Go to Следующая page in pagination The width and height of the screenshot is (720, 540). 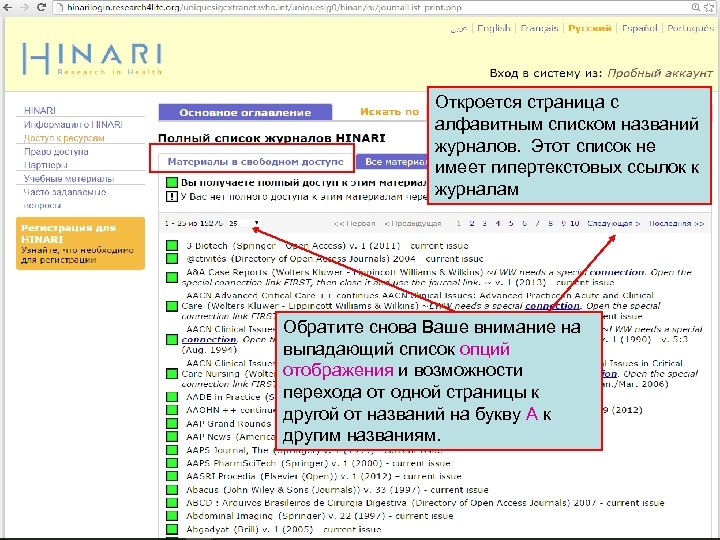(613, 224)
